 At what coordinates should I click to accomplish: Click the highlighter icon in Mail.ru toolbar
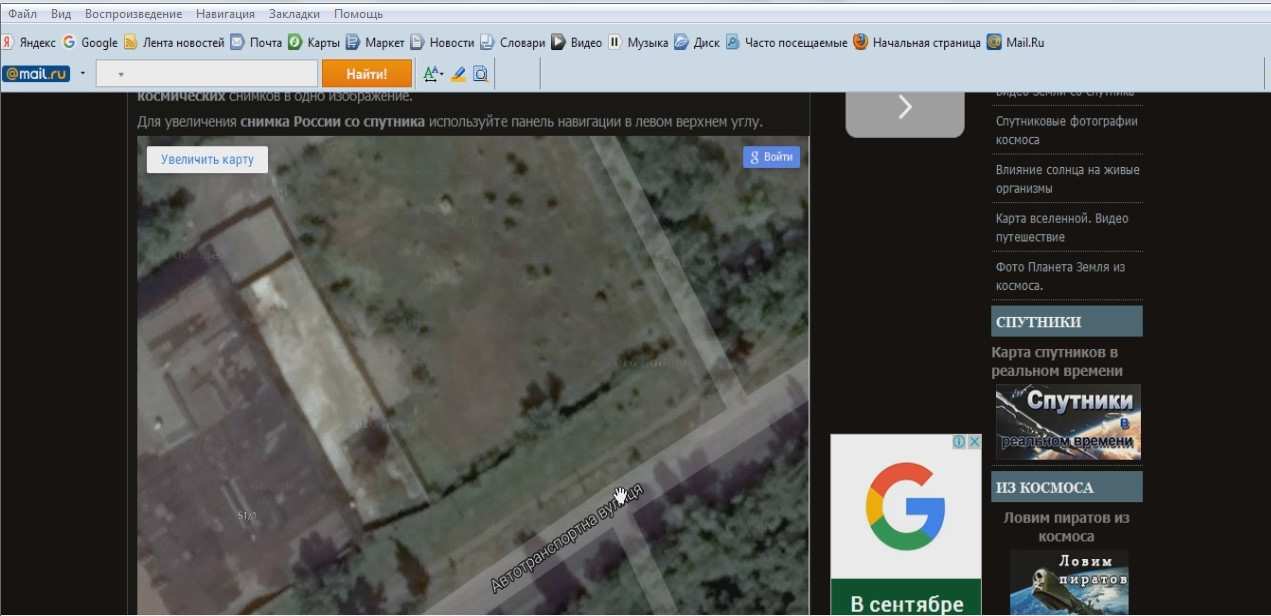(458, 74)
